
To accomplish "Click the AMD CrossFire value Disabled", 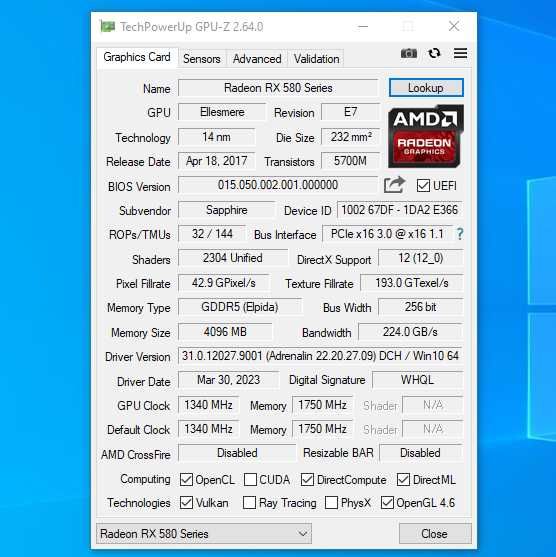I will click(x=237, y=453).
